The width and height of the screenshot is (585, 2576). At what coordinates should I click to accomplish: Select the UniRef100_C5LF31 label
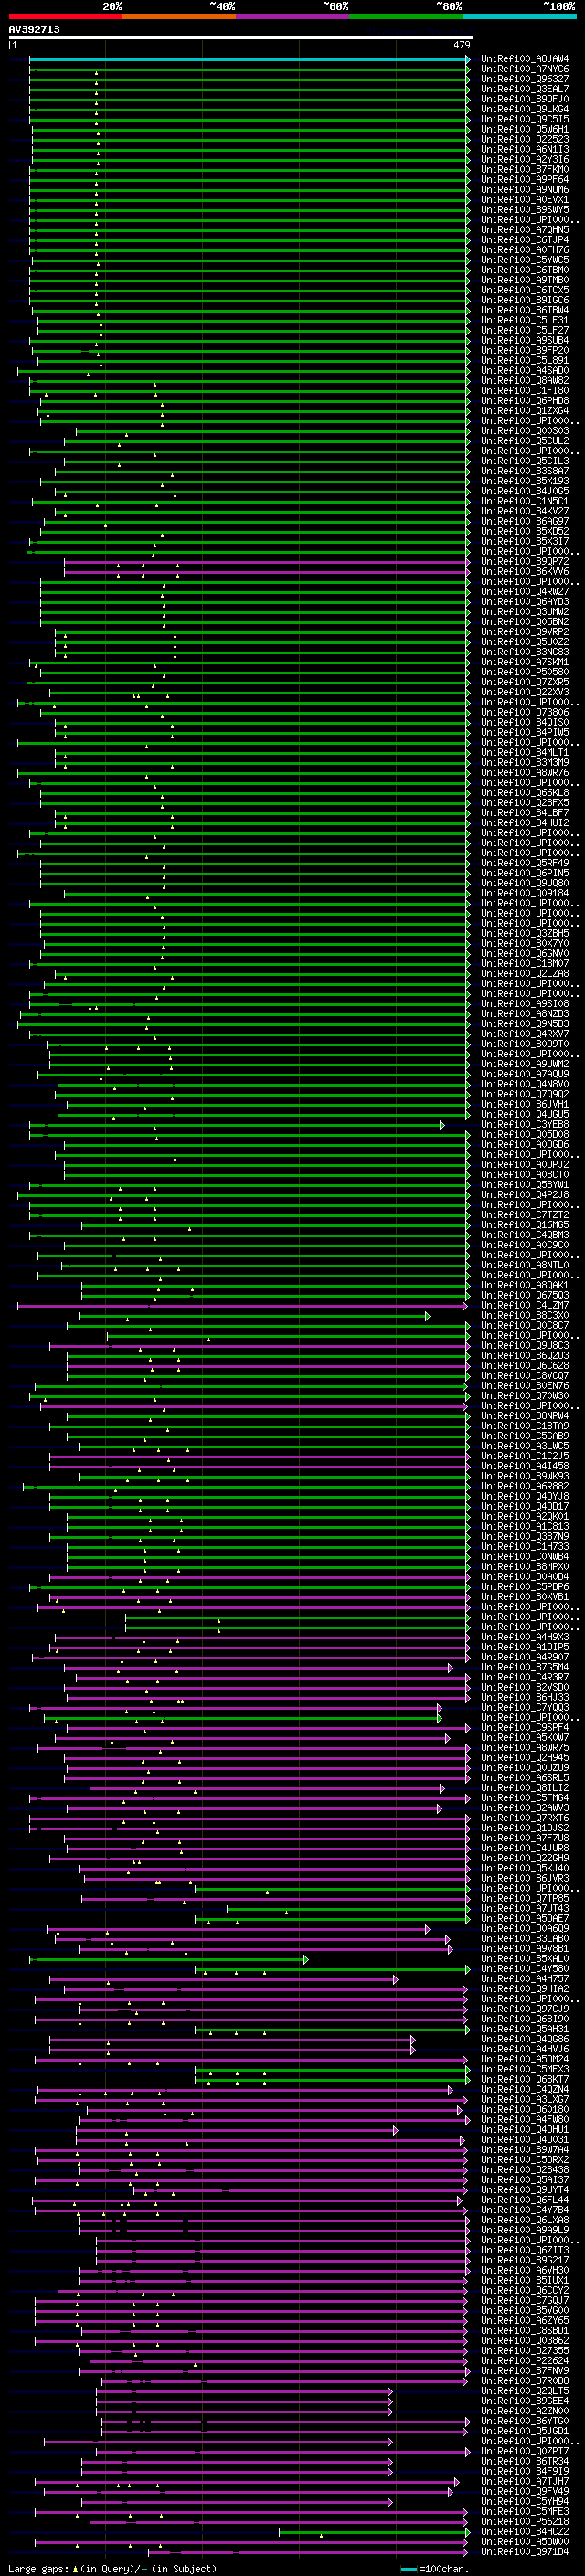point(525,320)
